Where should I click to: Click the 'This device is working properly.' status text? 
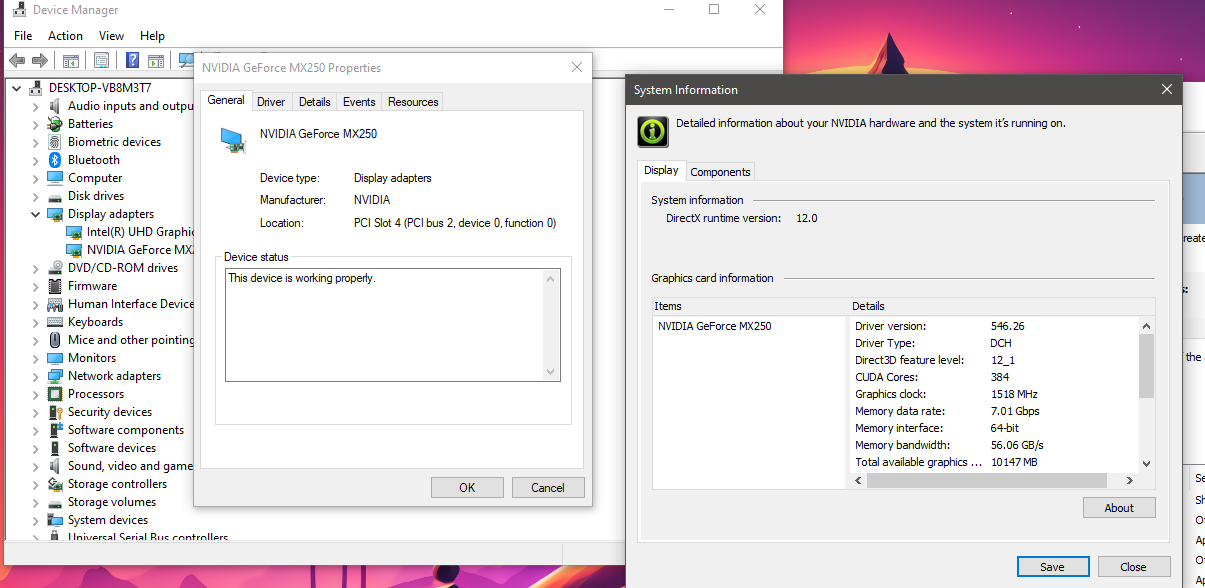(x=302, y=278)
